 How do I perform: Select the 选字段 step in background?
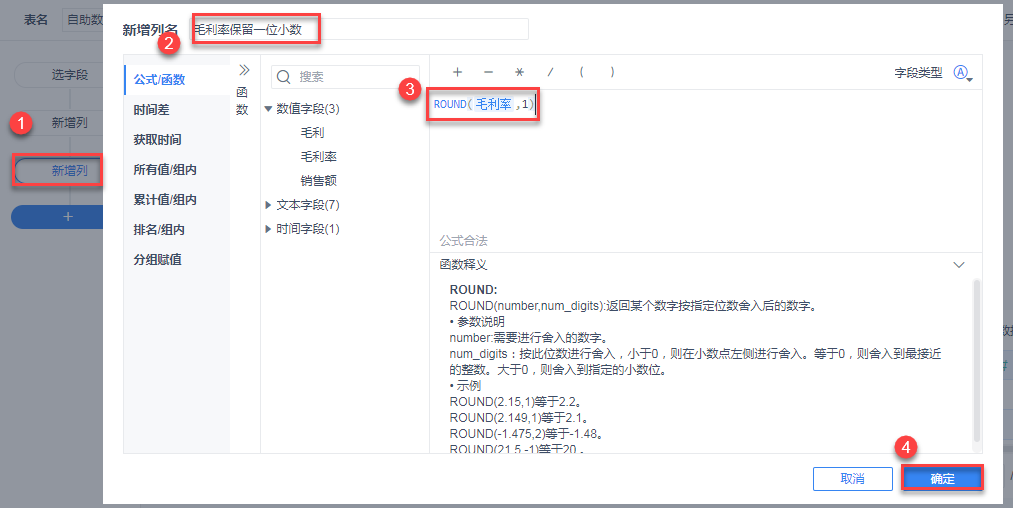point(59,75)
